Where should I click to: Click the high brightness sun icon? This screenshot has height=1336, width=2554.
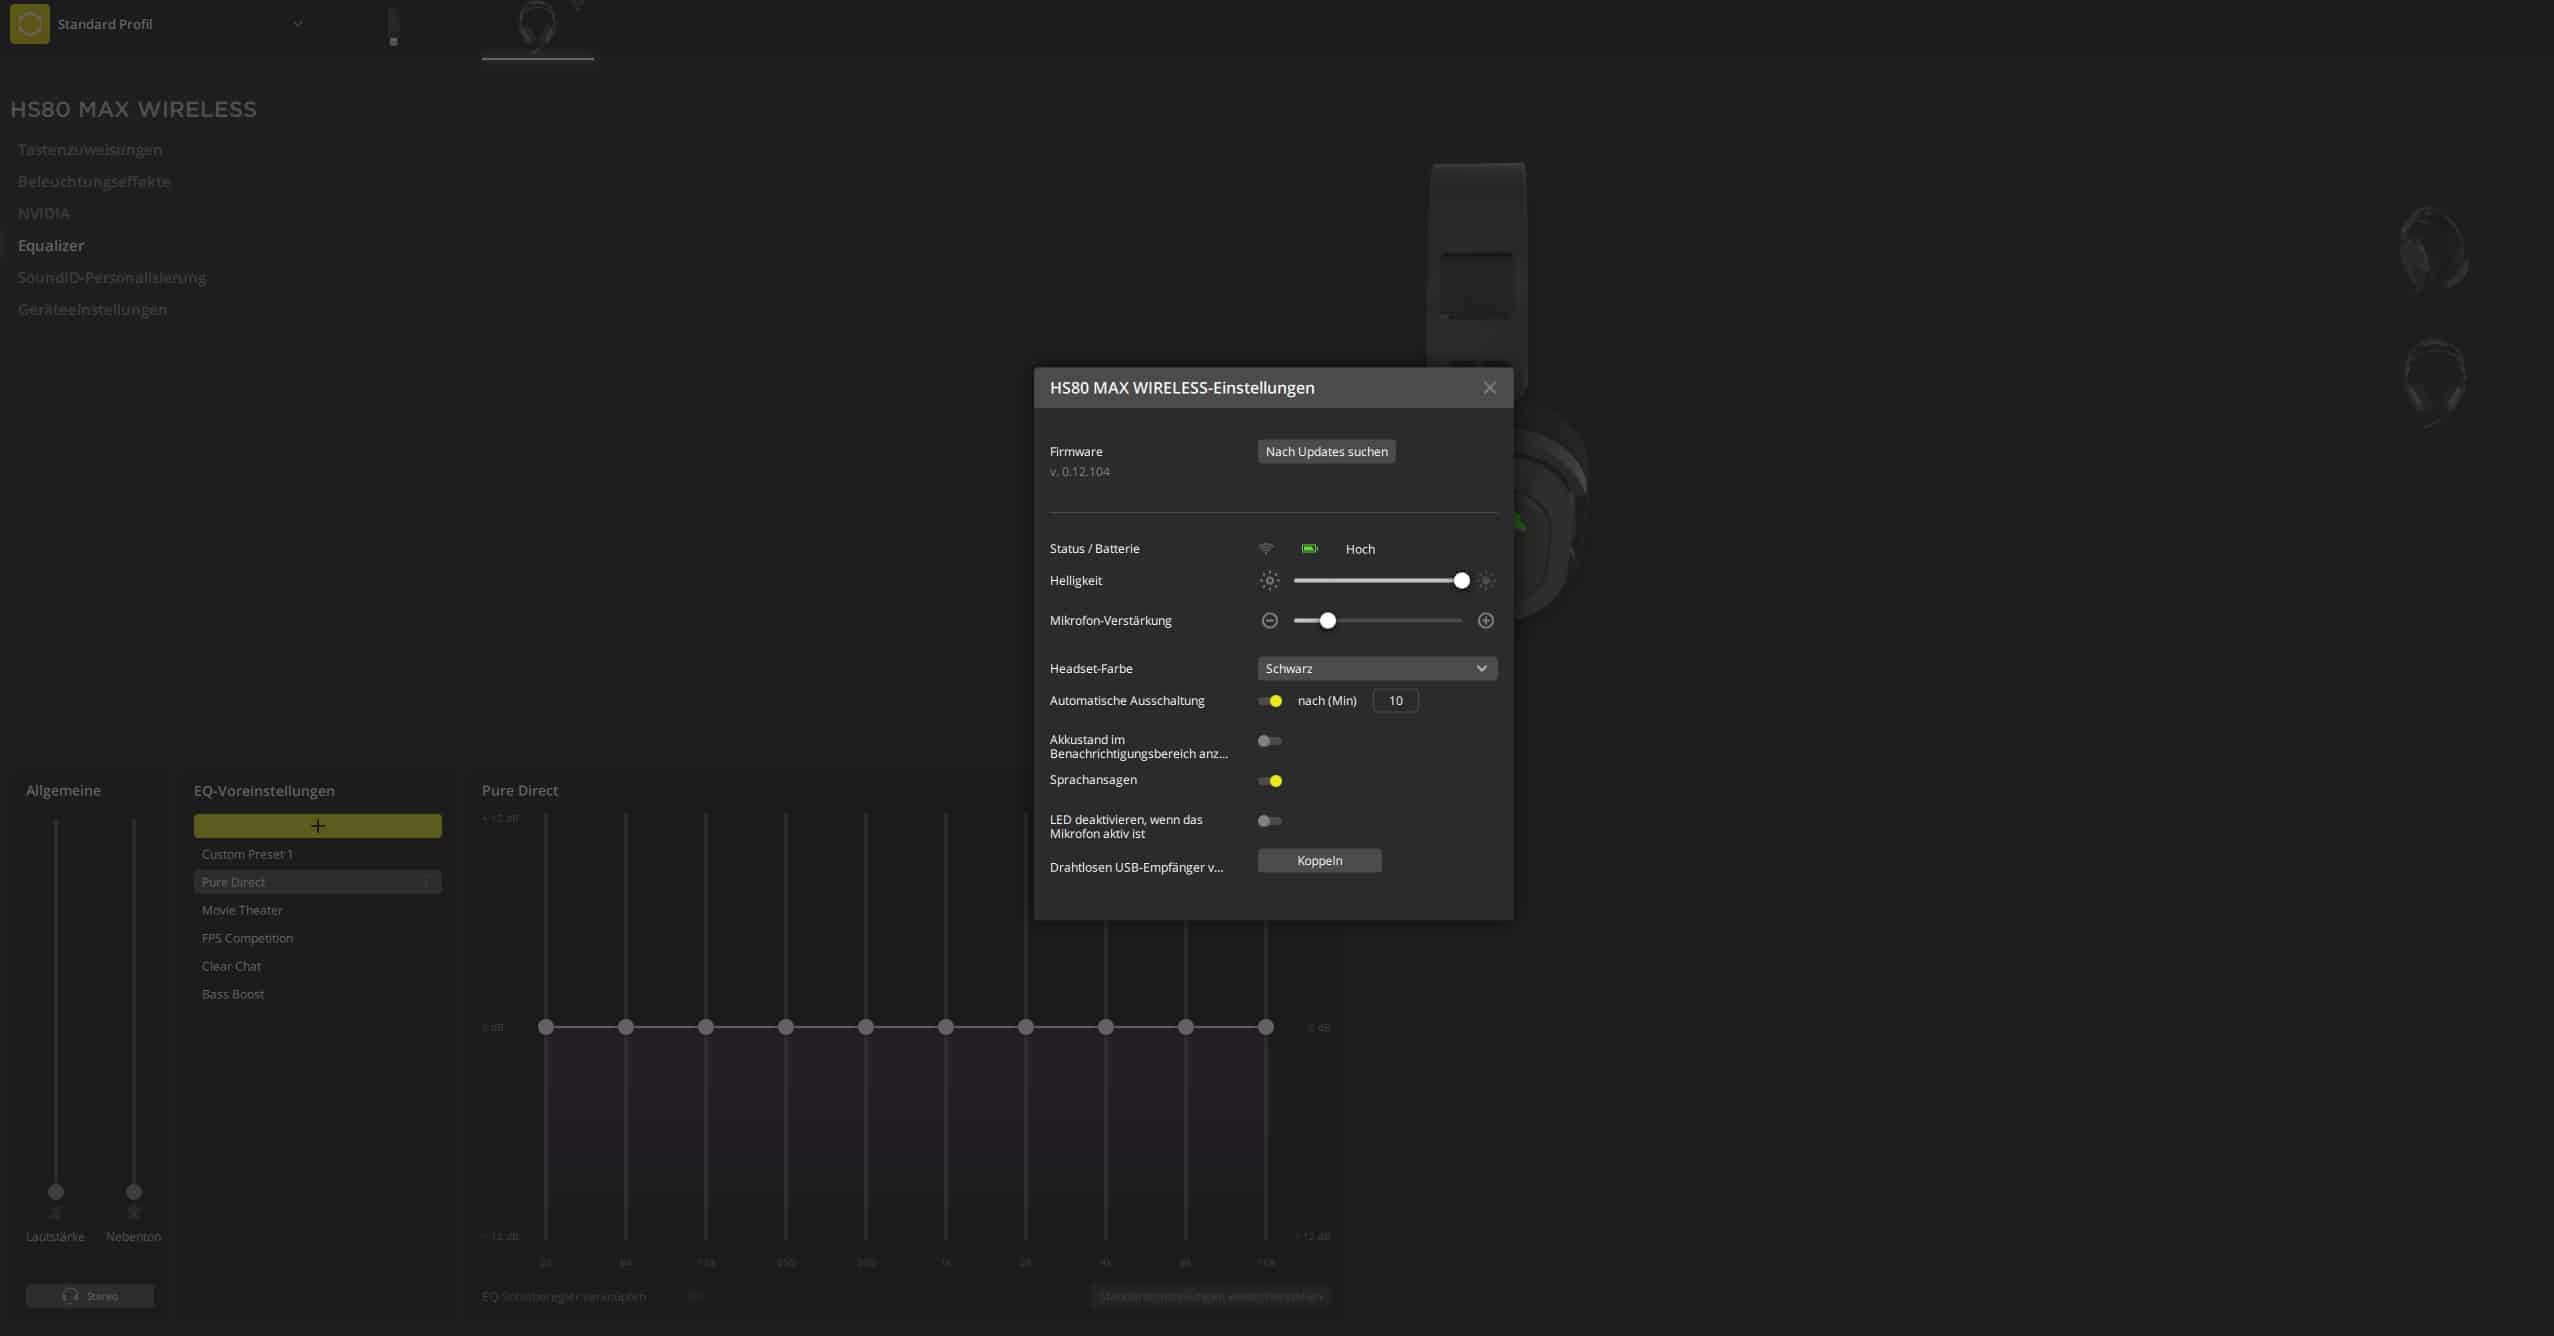tap(1485, 581)
